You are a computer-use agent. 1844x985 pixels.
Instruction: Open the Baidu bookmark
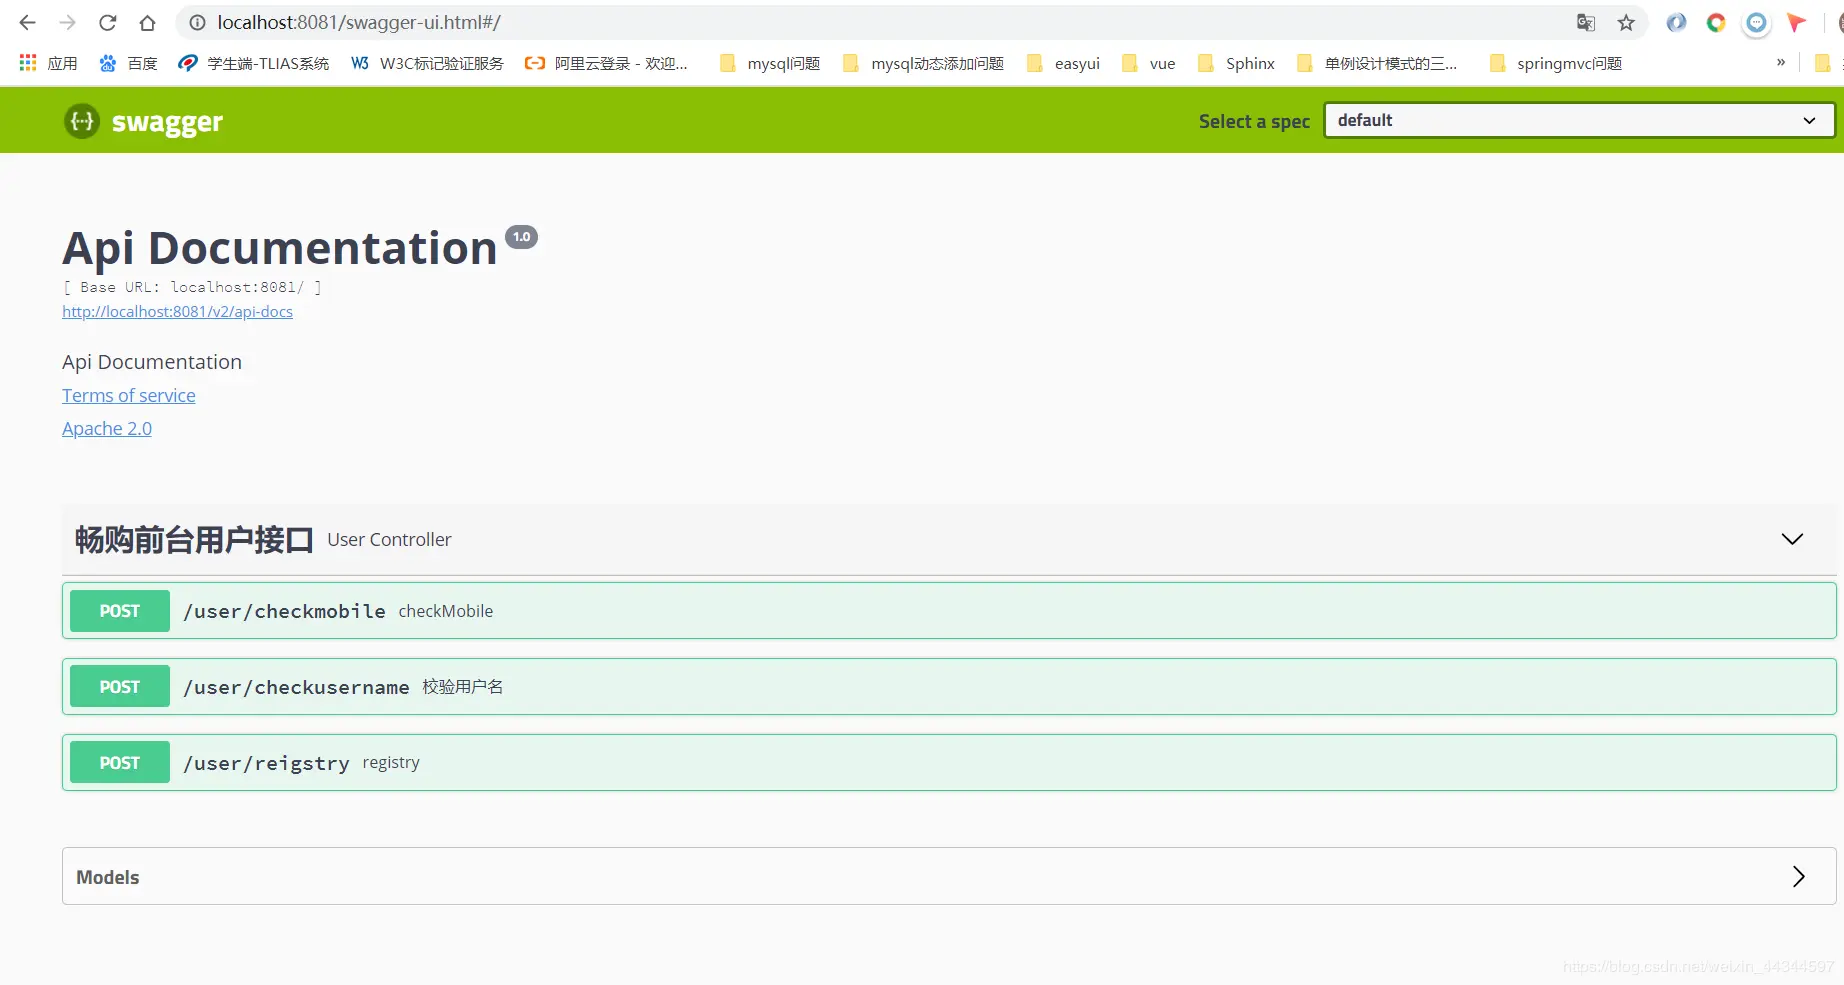click(129, 63)
